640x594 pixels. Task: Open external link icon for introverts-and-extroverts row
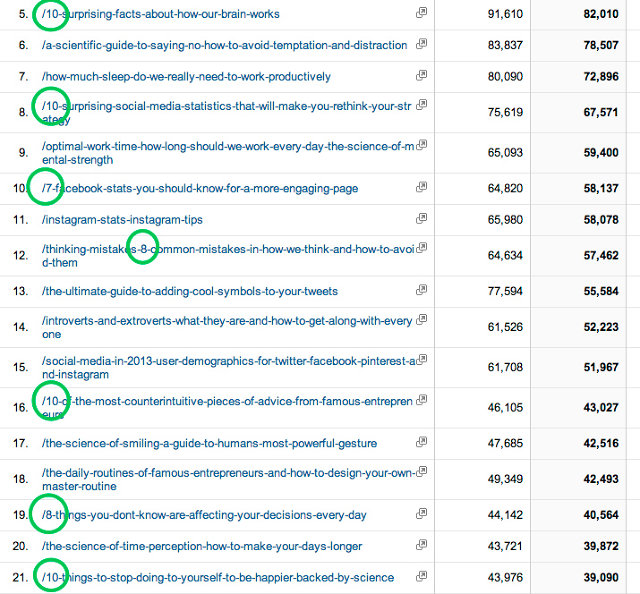[x=422, y=319]
